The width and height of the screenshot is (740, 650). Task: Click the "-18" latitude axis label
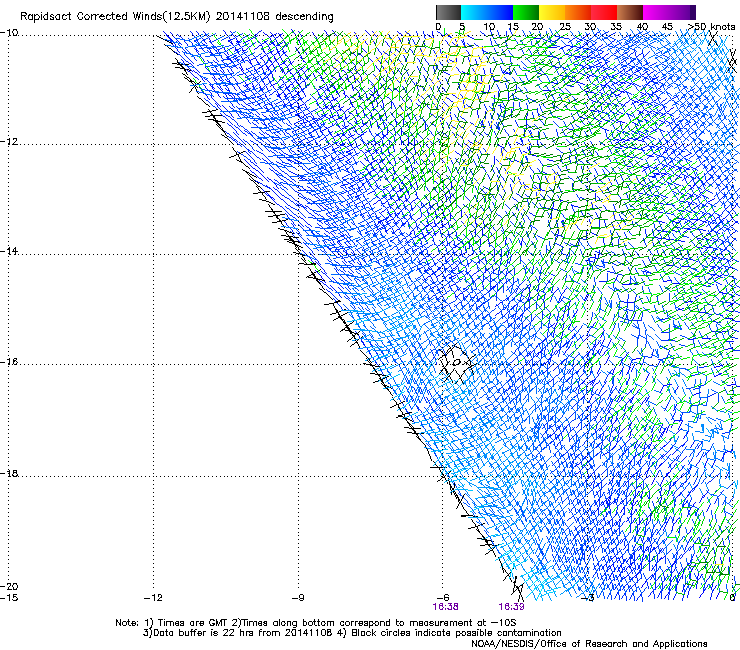pos(9,473)
